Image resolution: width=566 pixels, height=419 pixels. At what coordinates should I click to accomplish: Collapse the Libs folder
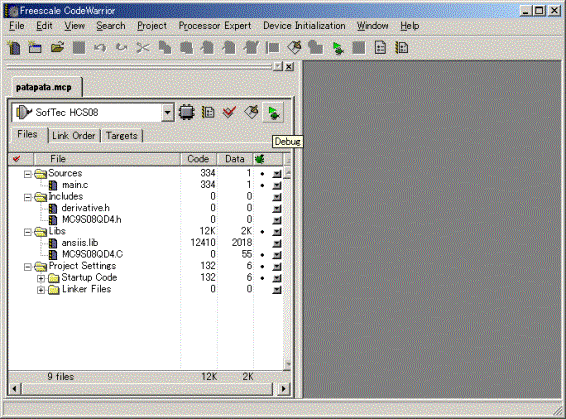click(x=28, y=232)
